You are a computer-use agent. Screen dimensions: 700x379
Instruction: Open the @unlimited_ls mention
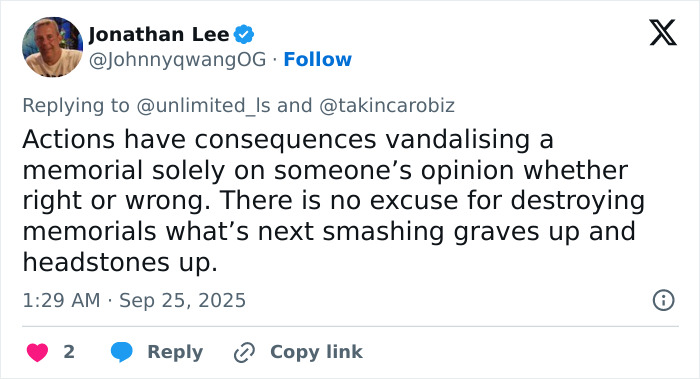203,106
